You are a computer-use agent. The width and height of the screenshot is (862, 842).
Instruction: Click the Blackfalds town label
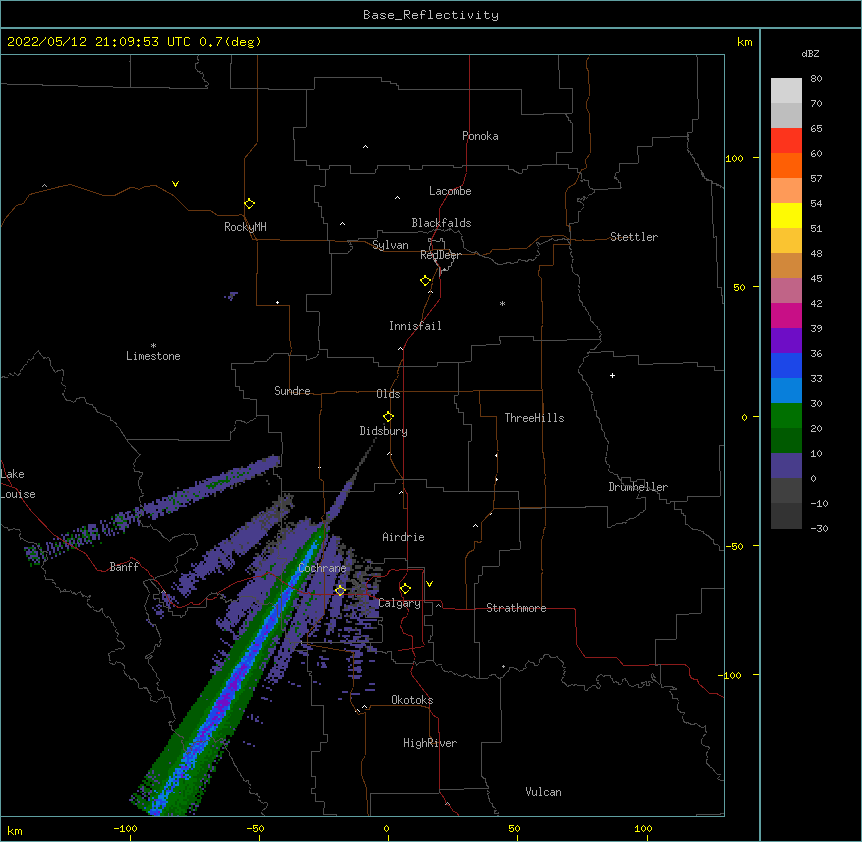click(441, 223)
